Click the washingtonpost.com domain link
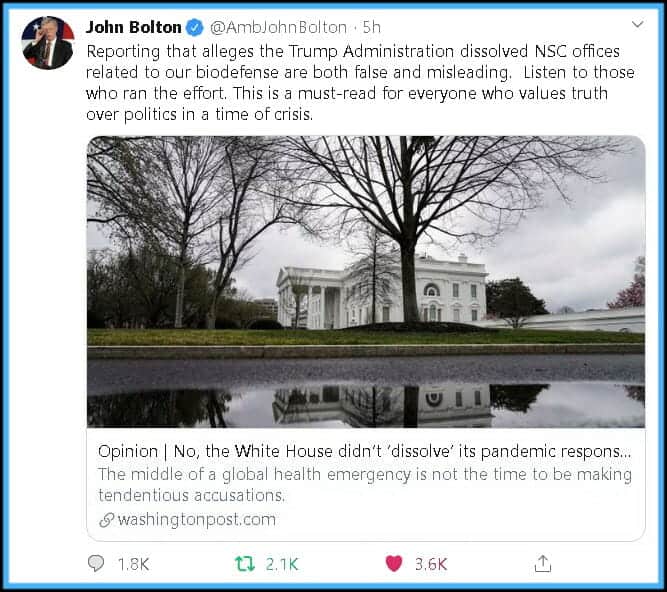The height and width of the screenshot is (592, 667). [197, 519]
